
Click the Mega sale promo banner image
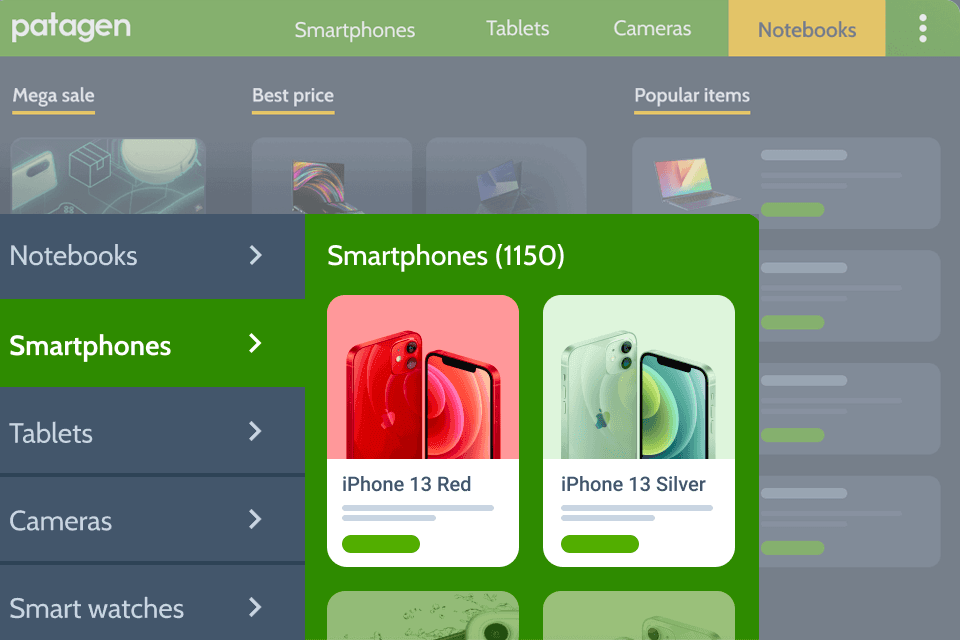coord(108,176)
